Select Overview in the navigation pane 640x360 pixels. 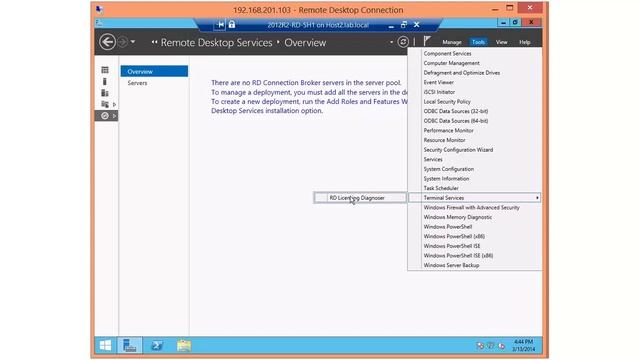(x=154, y=71)
